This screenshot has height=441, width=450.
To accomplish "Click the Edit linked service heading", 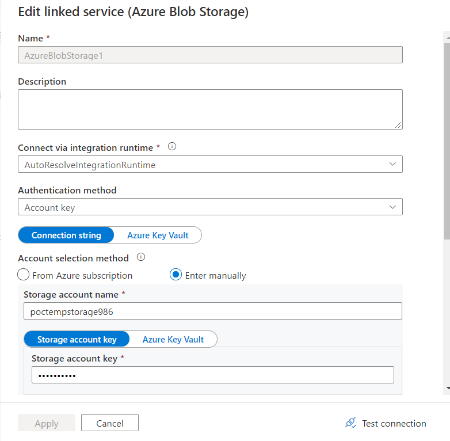I will click(x=133, y=12).
